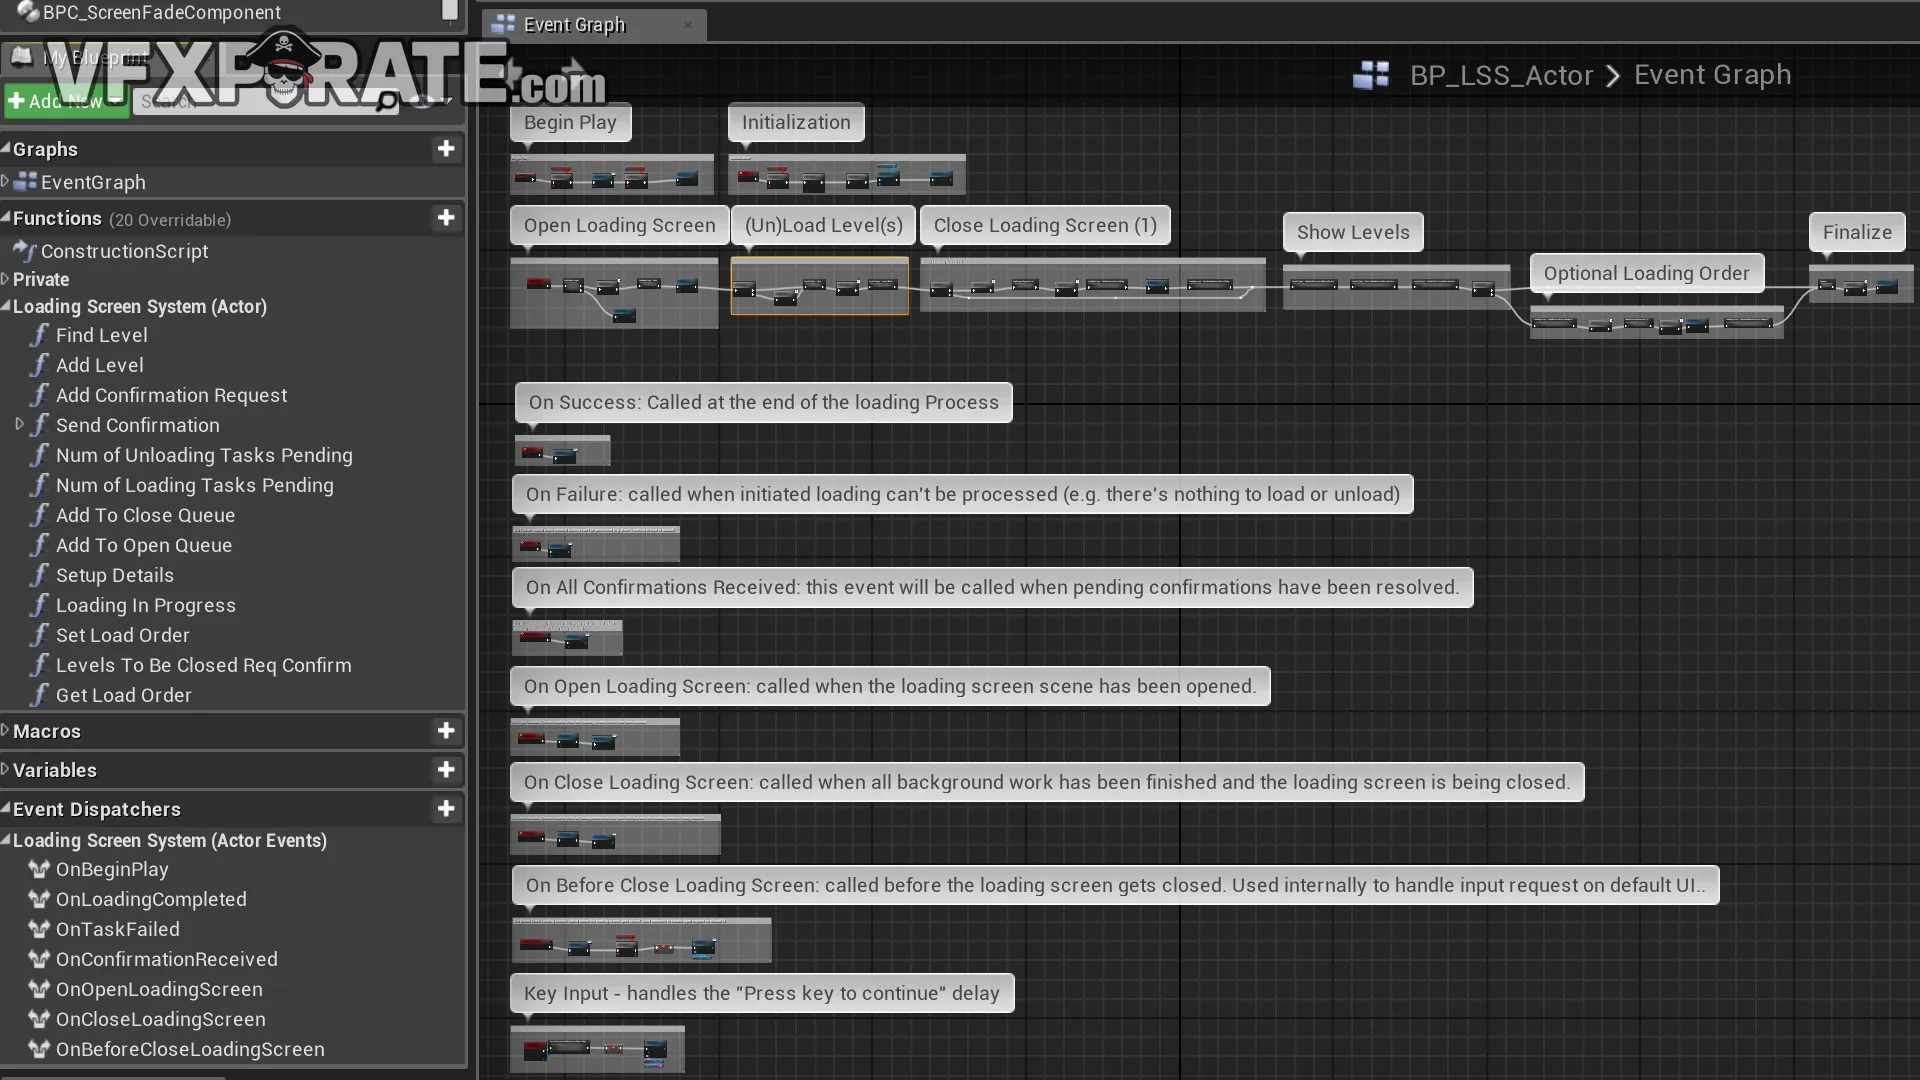Screen dimensions: 1920x1080
Task: Click the OnTaskFailed dispatcher icon
Action: (39, 929)
